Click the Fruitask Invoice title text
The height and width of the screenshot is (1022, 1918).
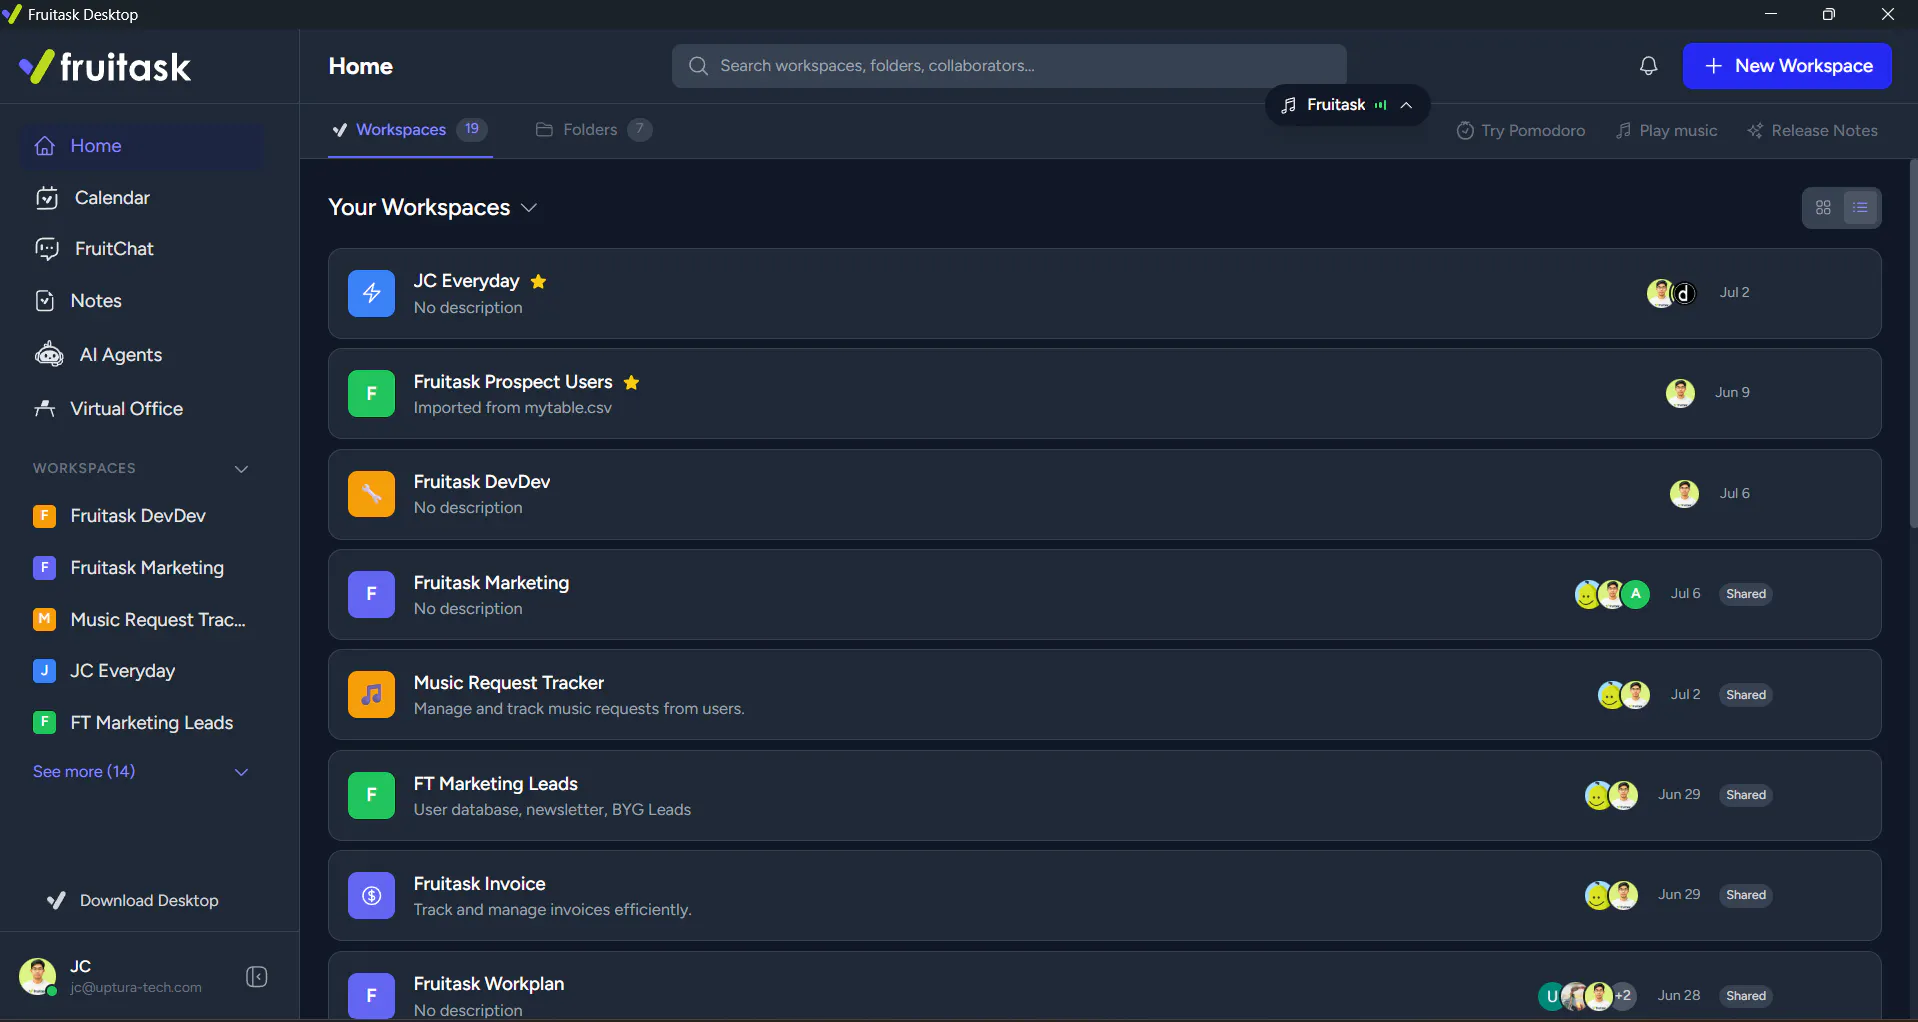click(x=480, y=884)
